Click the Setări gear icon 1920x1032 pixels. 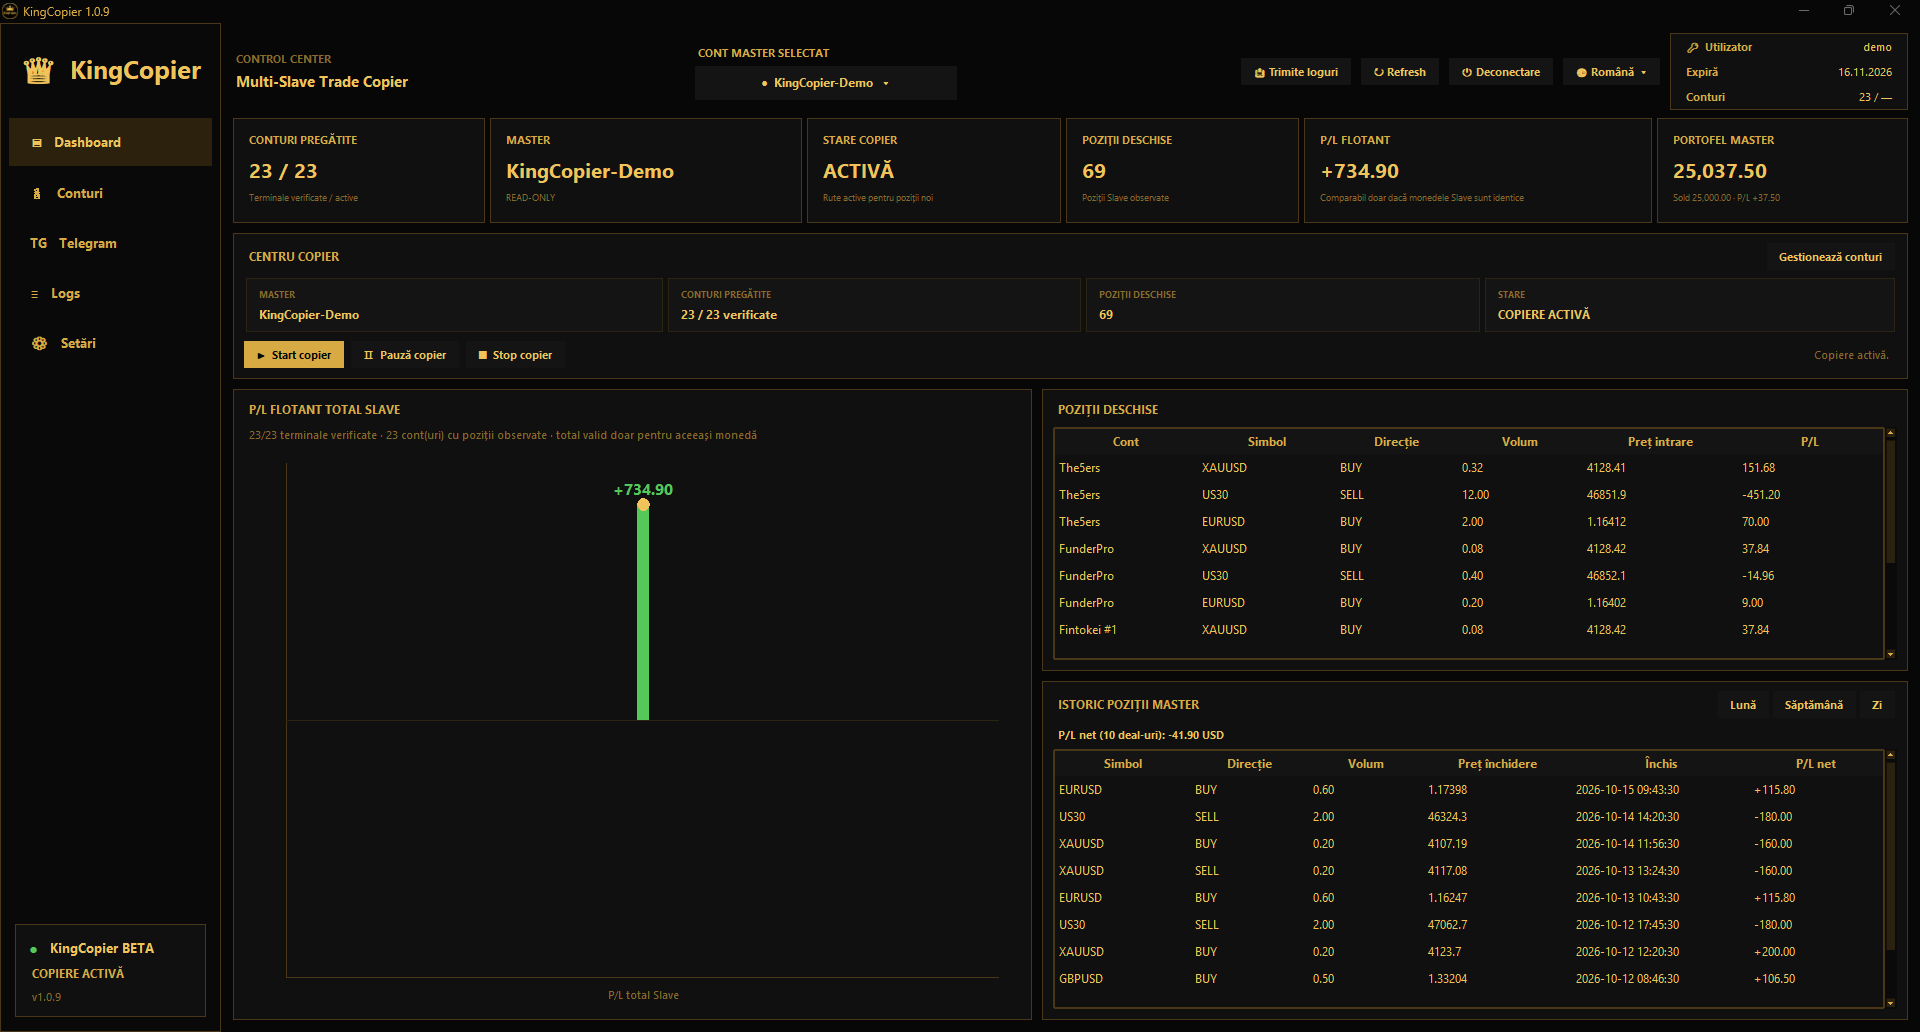(x=40, y=344)
